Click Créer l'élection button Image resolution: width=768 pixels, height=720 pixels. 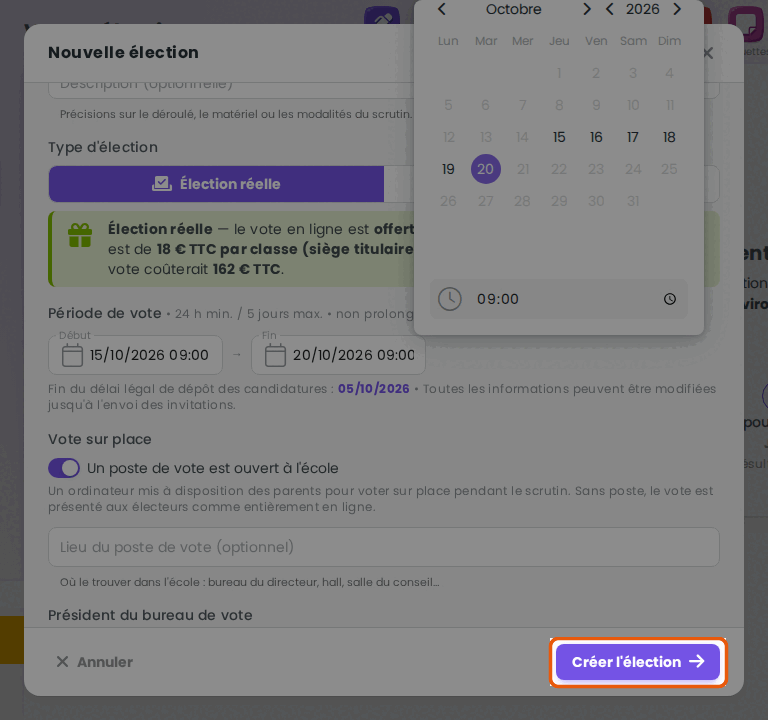point(638,662)
